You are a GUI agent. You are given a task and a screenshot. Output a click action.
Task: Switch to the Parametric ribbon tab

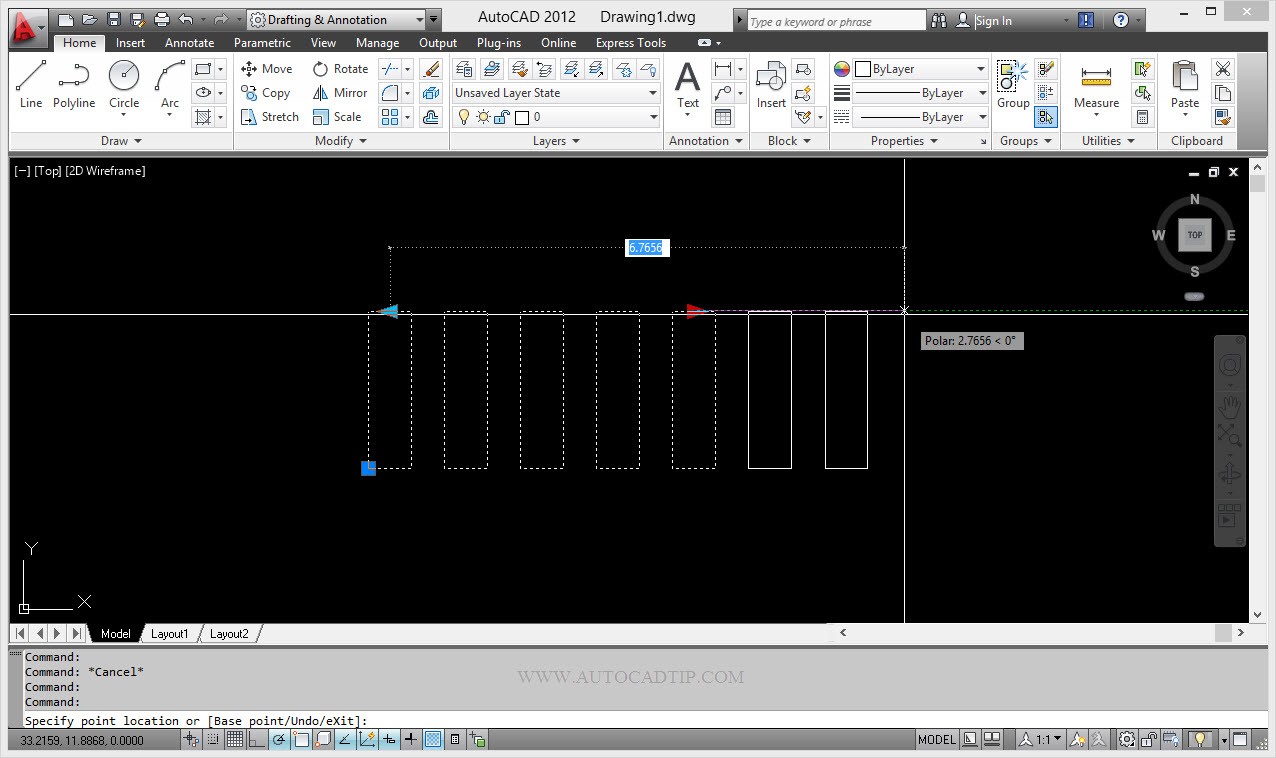tap(262, 42)
